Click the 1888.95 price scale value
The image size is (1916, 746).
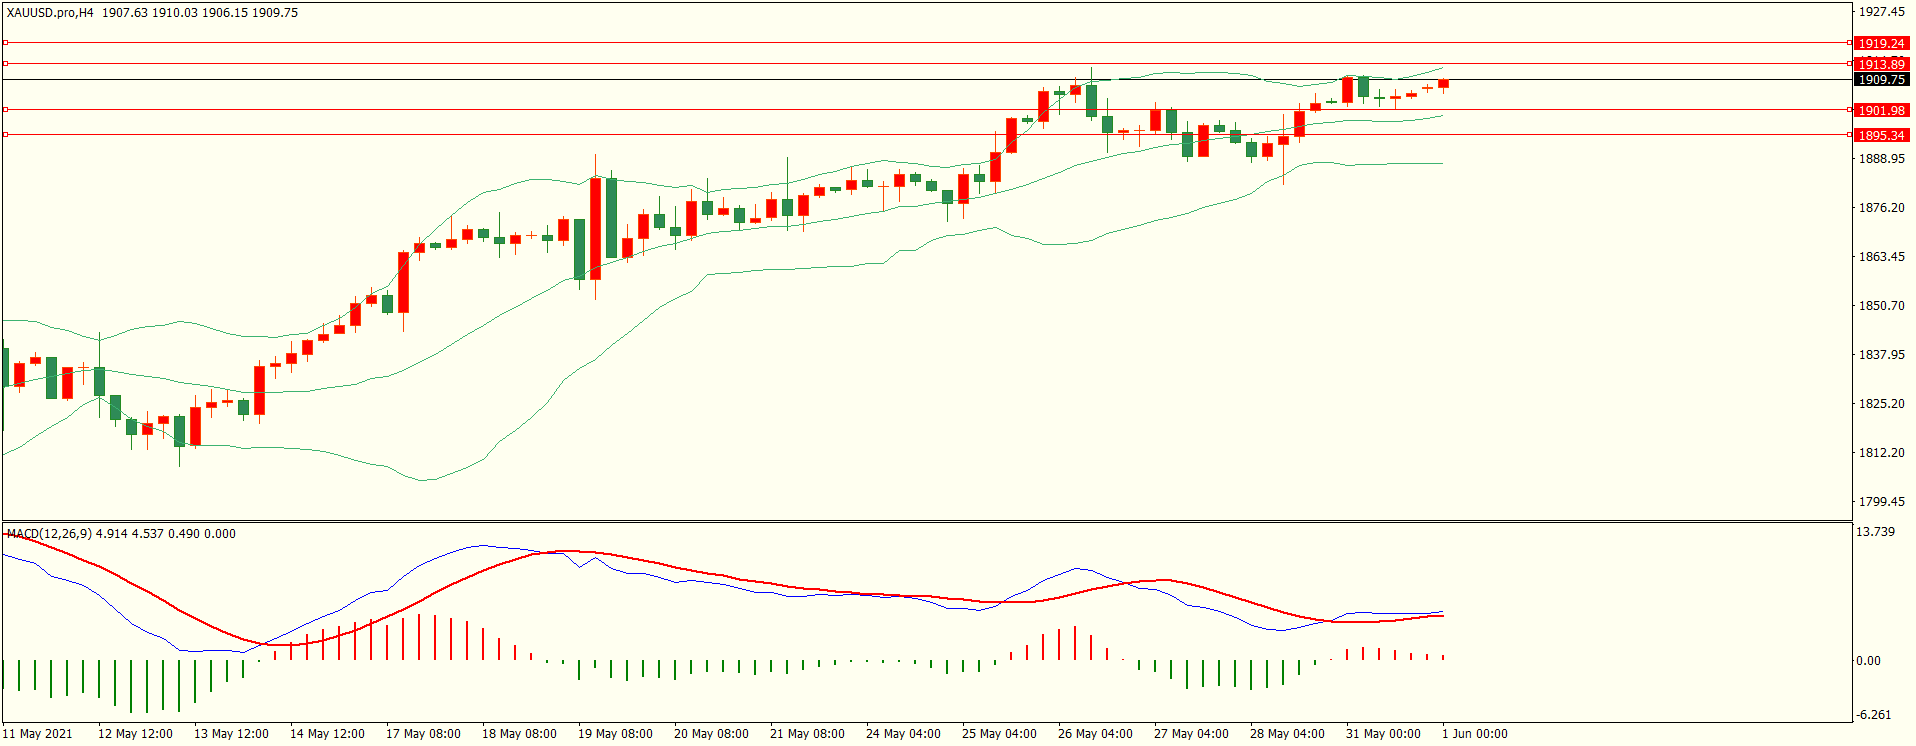1881,159
